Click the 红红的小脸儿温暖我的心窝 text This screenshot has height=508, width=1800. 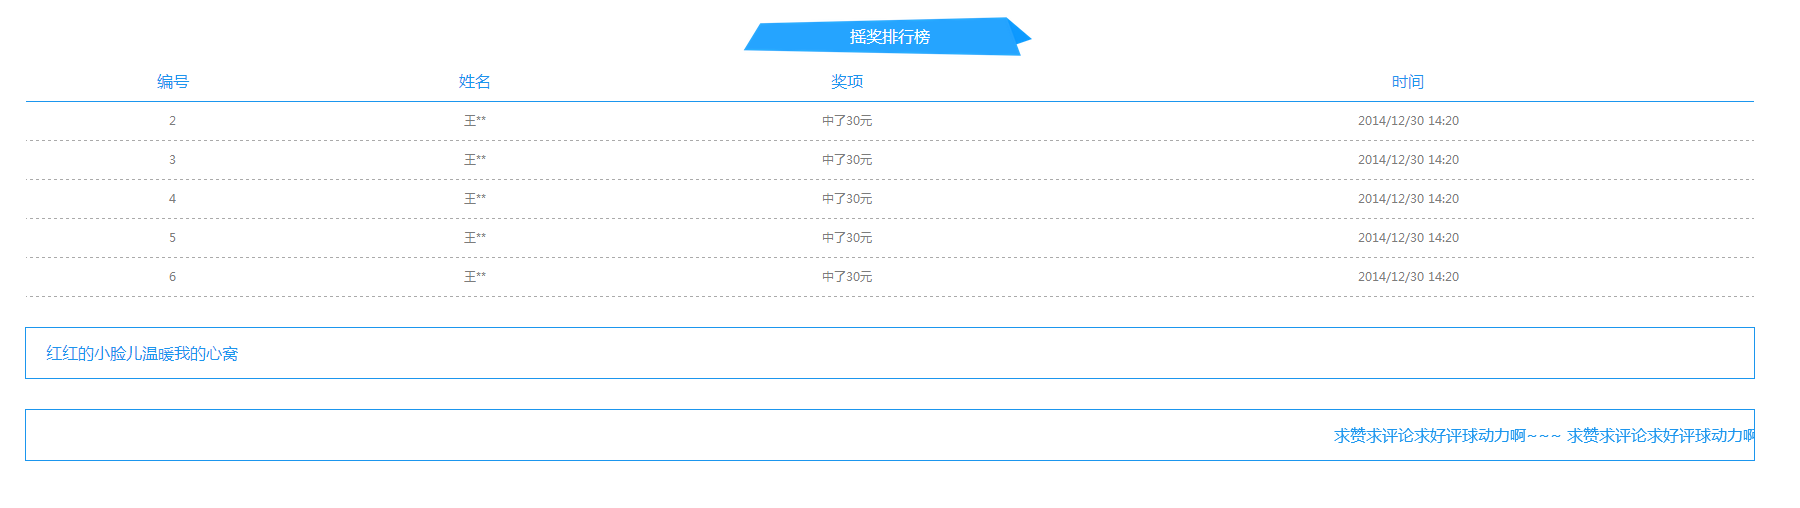142,354
